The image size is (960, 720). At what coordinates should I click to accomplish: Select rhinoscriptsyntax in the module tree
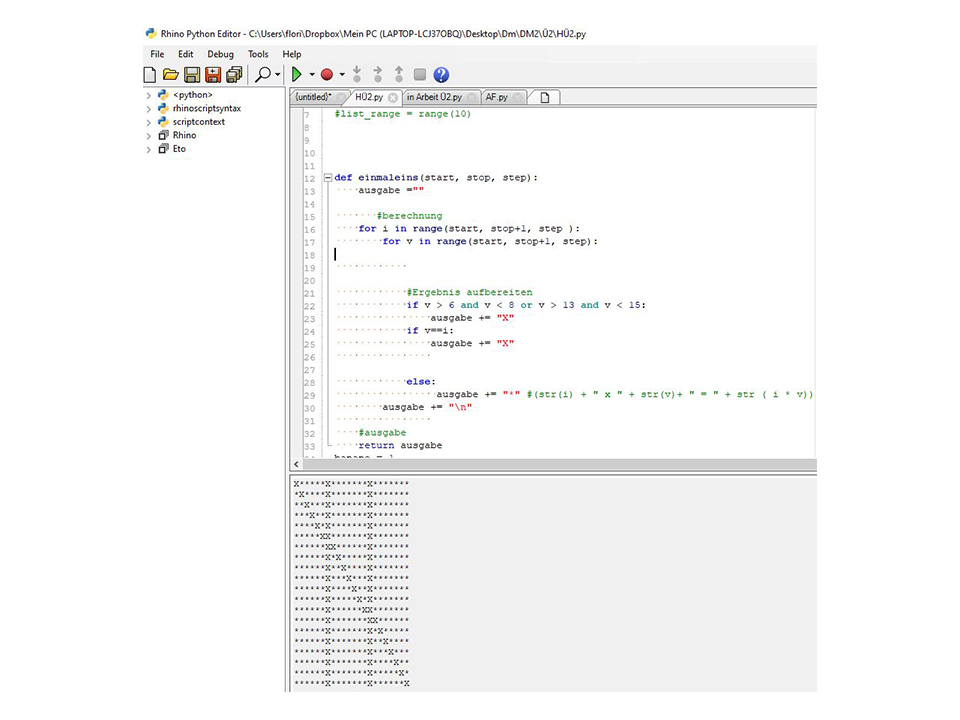point(206,108)
